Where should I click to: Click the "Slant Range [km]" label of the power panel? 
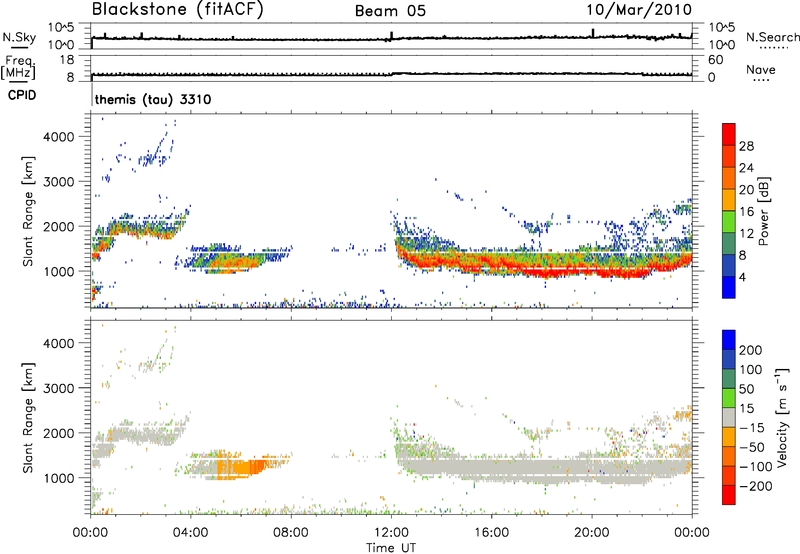click(x=28, y=211)
